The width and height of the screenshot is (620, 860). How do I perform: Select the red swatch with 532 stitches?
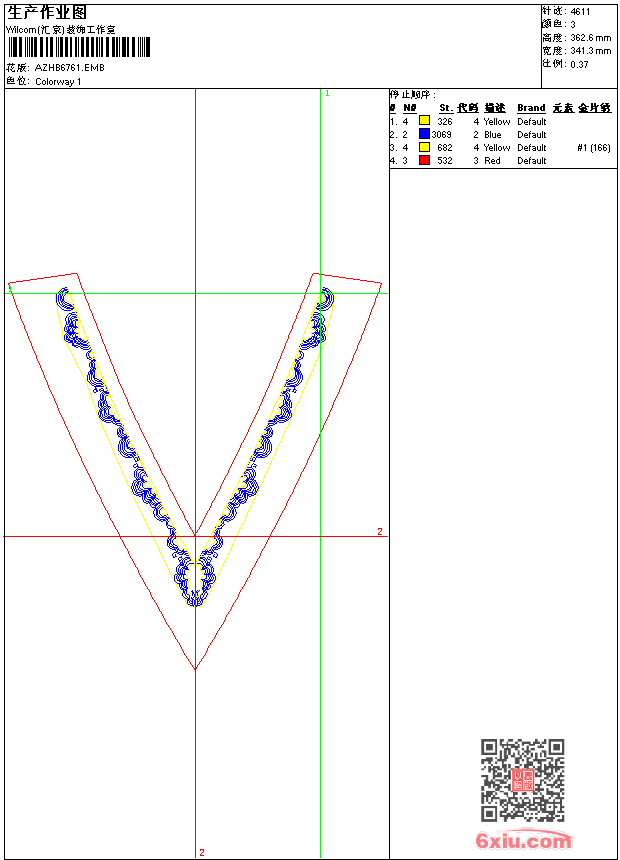point(424,160)
